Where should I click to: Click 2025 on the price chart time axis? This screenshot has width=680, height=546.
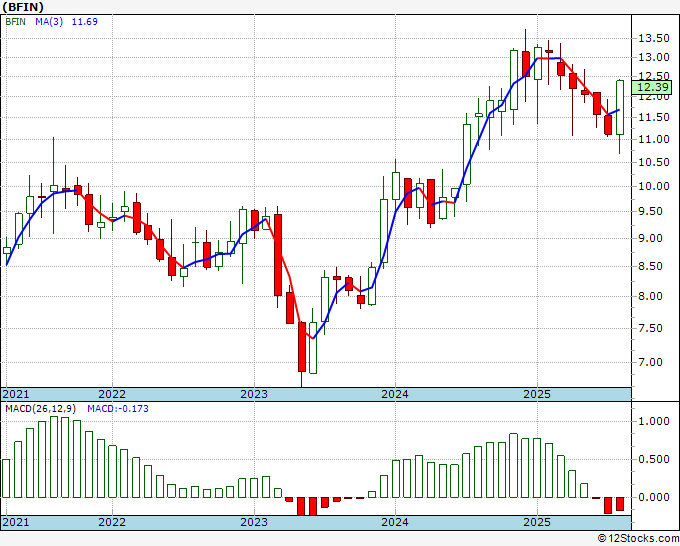click(x=537, y=394)
